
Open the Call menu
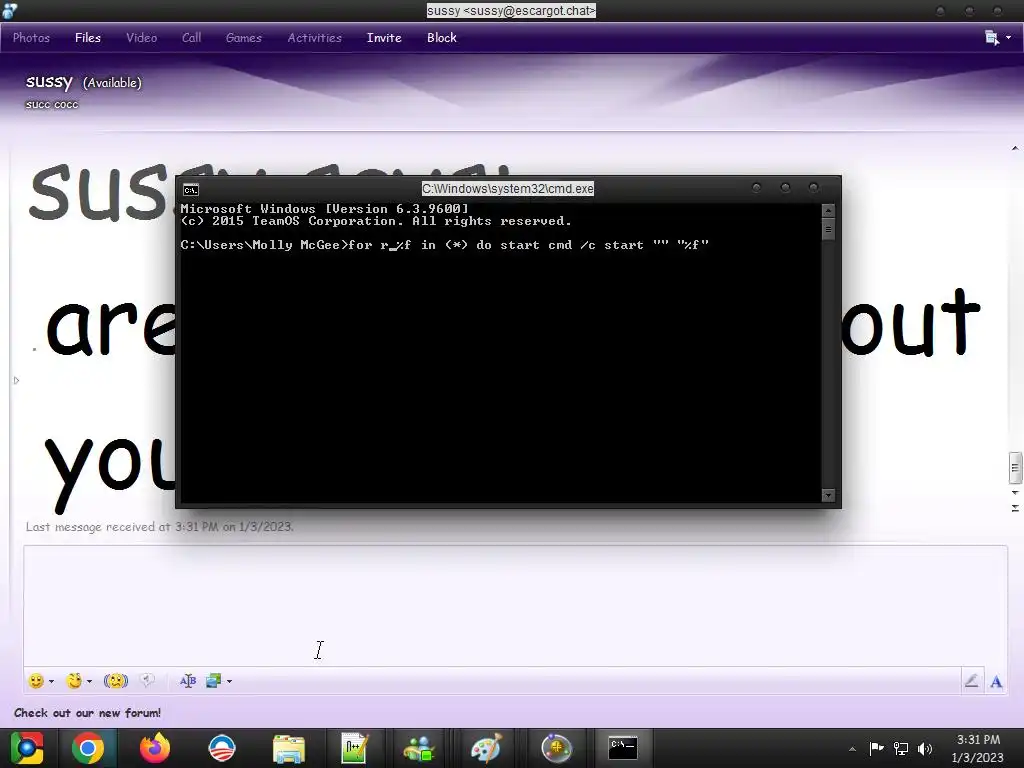[191, 38]
